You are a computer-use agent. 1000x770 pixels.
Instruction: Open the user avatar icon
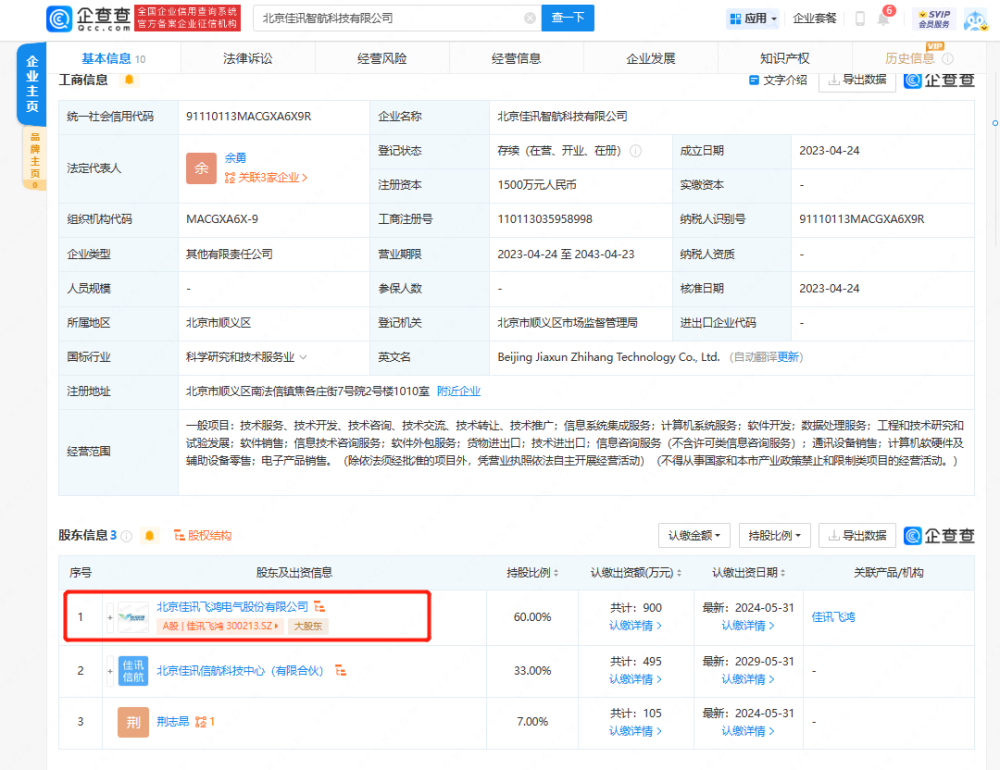tap(976, 20)
